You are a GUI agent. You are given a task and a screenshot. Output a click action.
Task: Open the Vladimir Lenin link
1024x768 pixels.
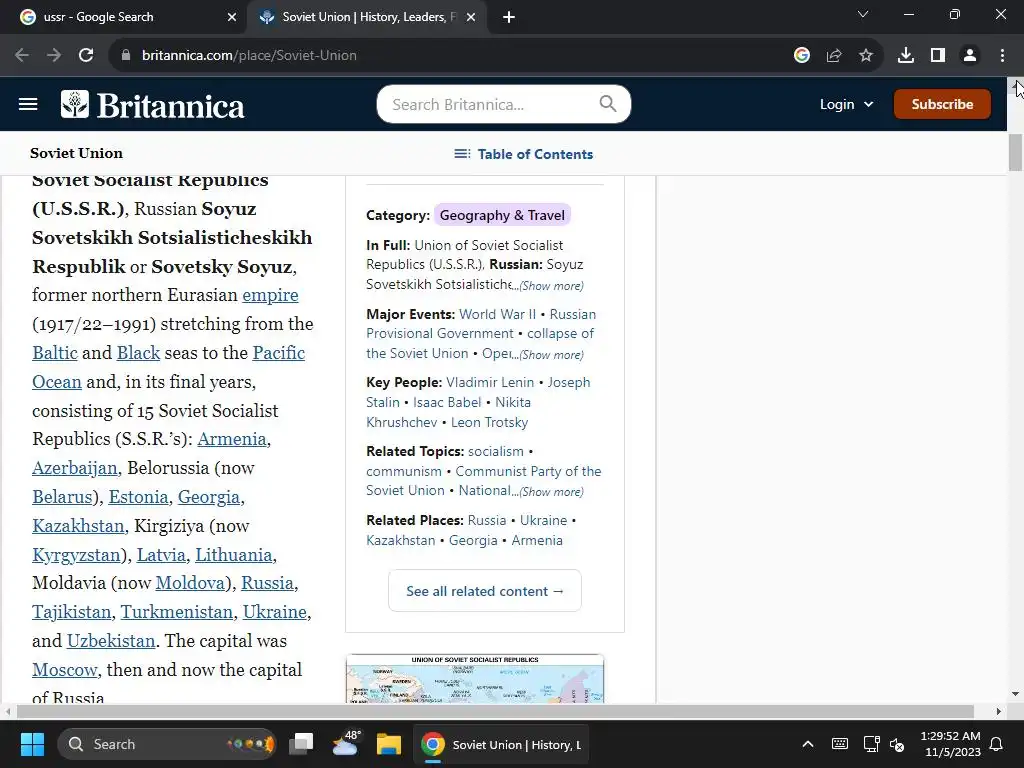[x=490, y=383]
